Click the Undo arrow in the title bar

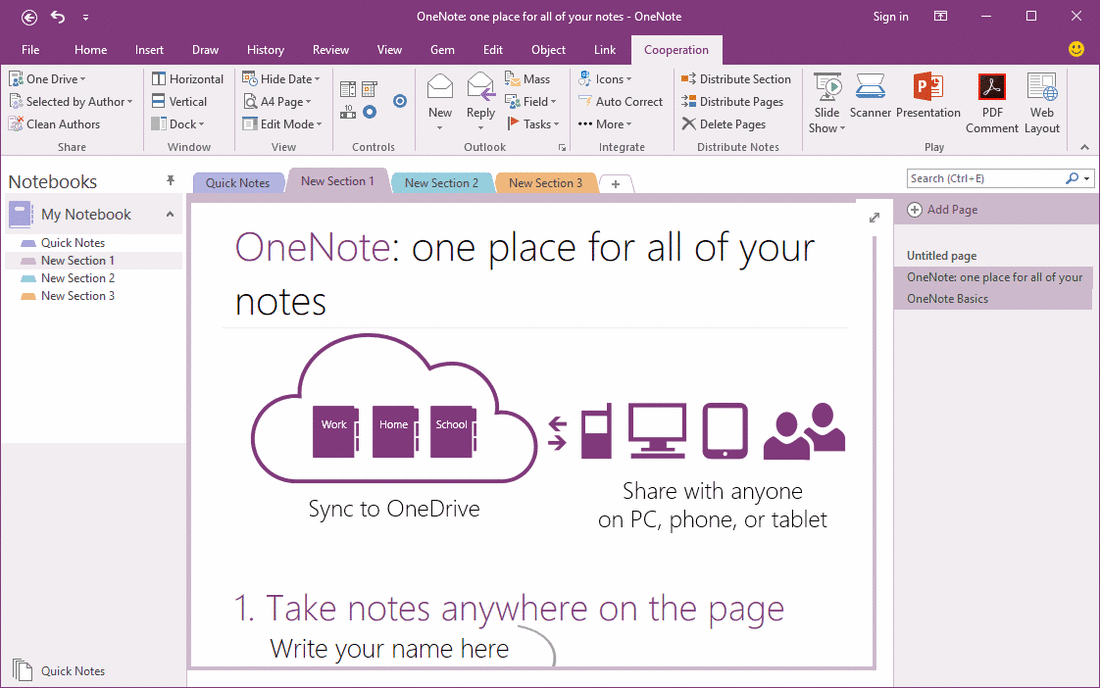(x=58, y=17)
